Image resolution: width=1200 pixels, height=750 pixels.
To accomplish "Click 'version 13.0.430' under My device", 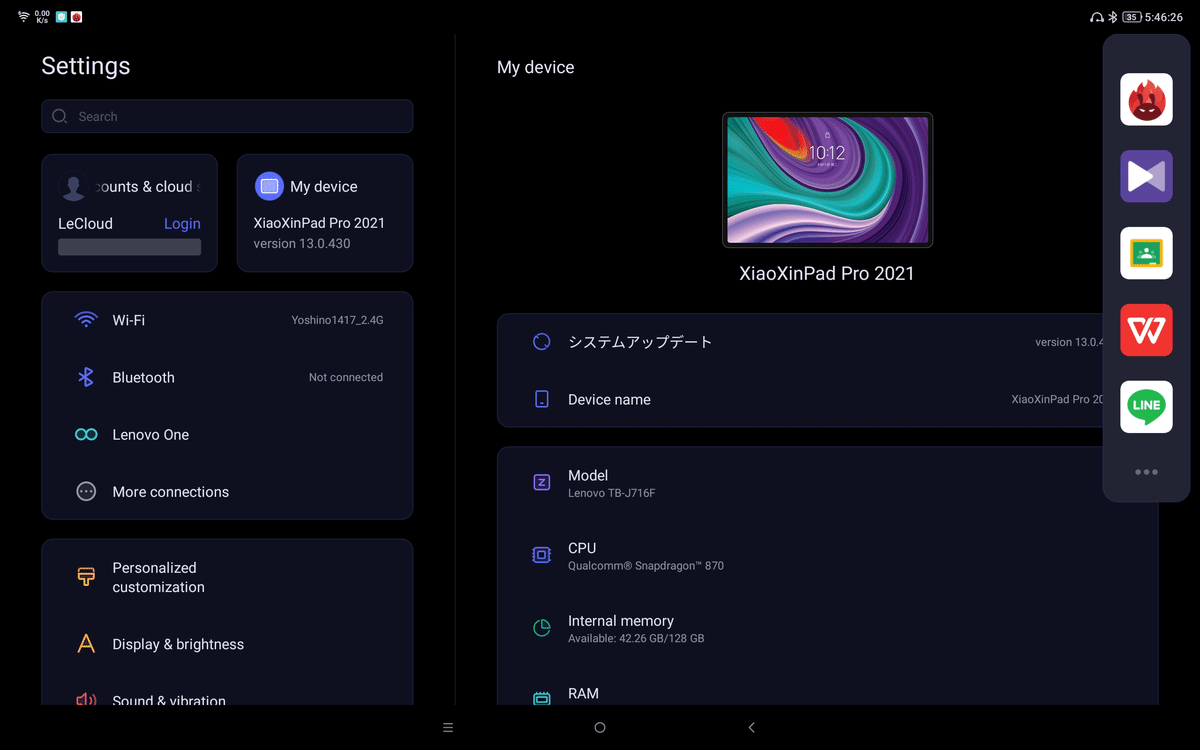I will pos(302,243).
